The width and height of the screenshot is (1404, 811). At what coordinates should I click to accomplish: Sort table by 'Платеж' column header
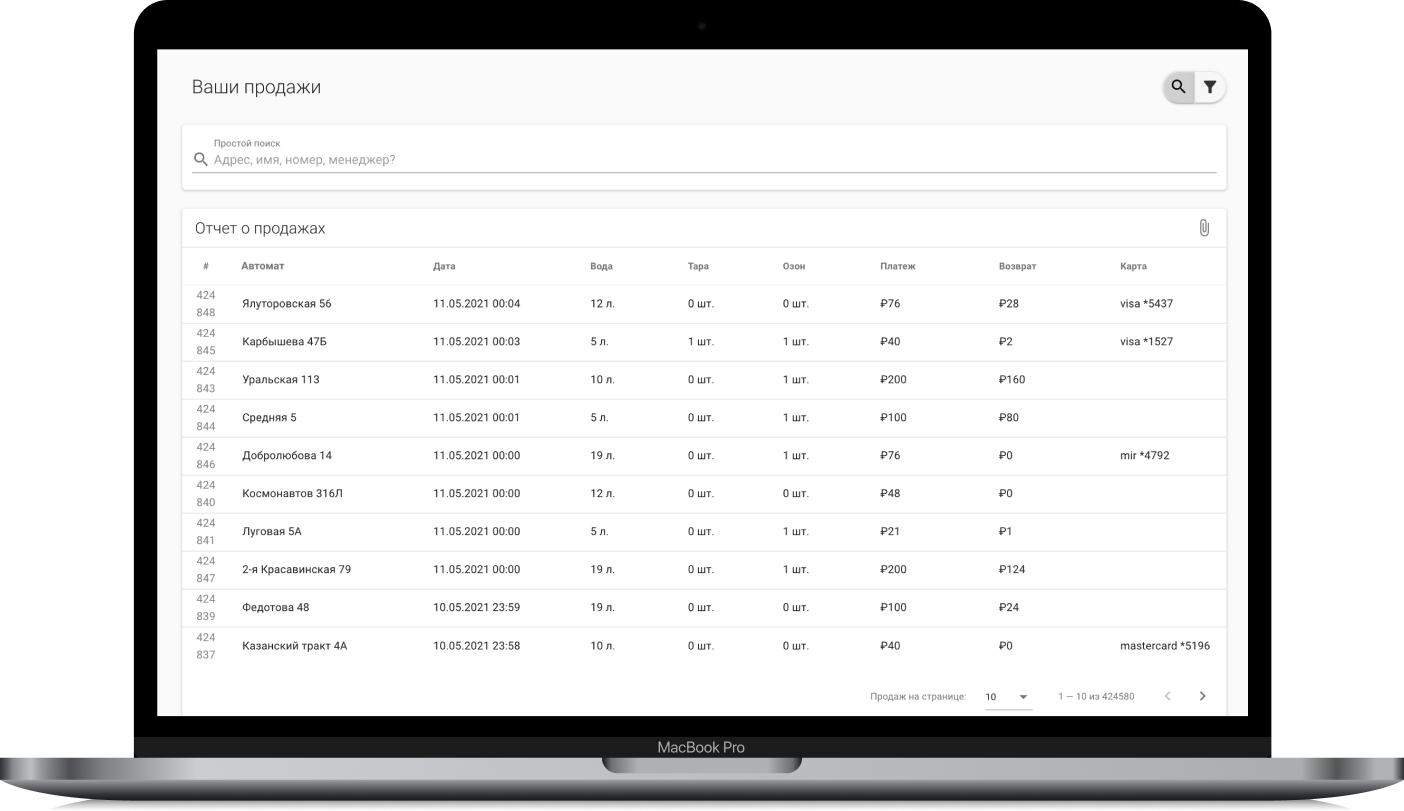897,266
